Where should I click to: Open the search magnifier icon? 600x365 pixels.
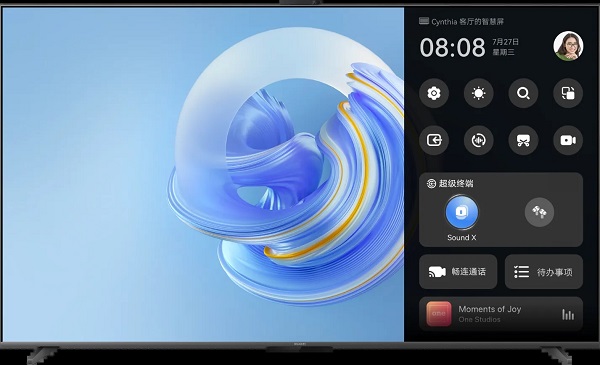523,93
